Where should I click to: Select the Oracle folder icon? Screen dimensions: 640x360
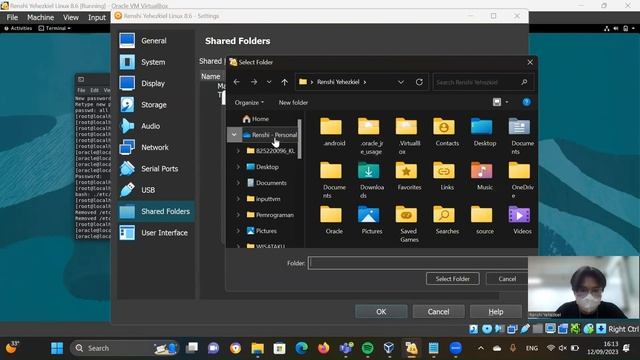pos(331,215)
